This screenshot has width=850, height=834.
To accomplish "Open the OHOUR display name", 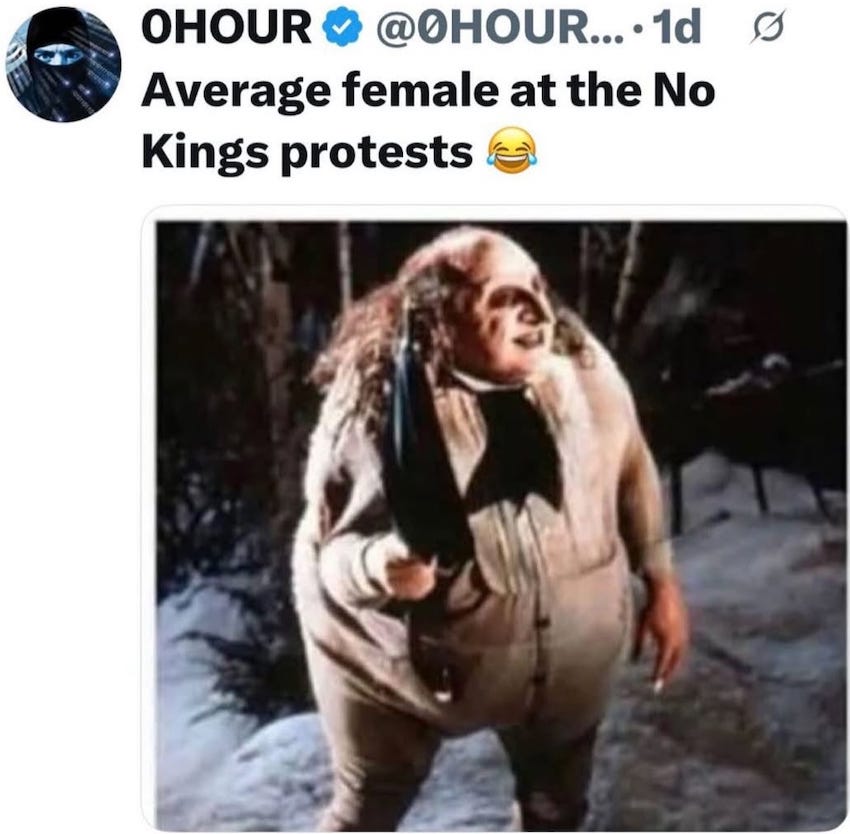I will pyautogui.click(x=226, y=28).
